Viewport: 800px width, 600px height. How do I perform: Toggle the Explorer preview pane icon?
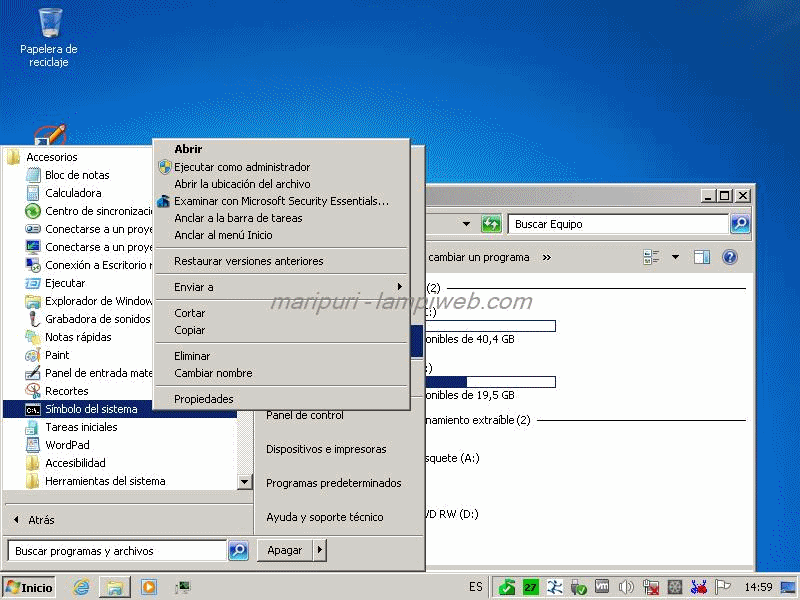[x=702, y=257]
